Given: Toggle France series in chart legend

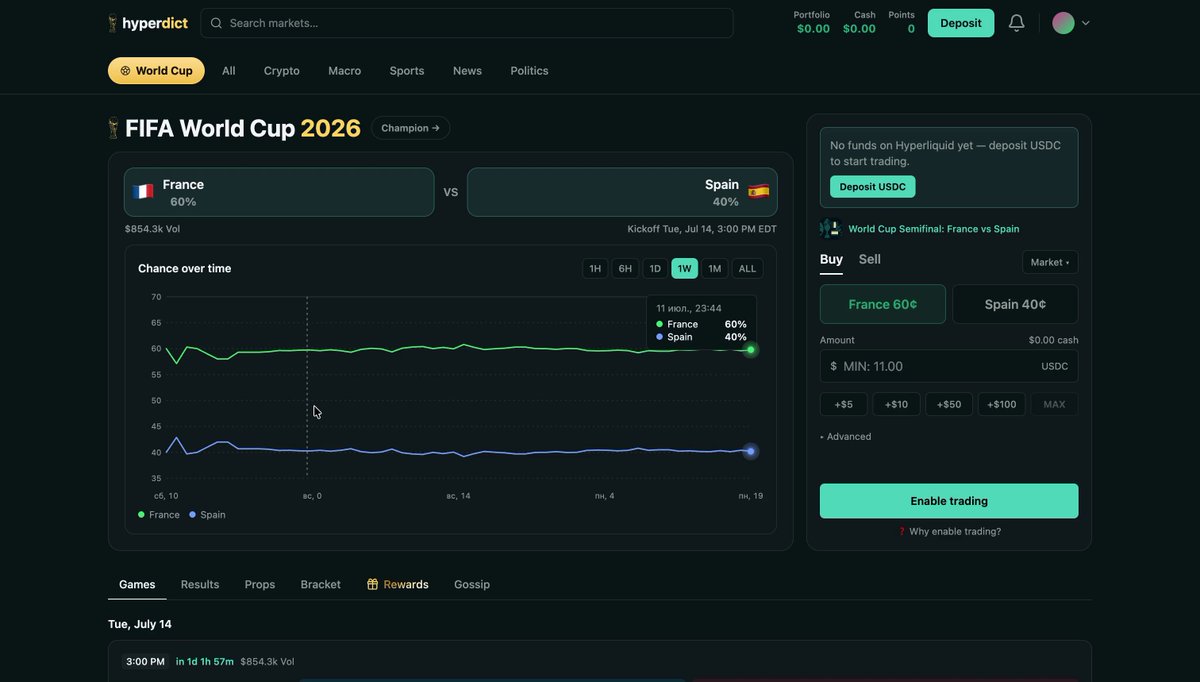Looking at the screenshot, I should [159, 515].
